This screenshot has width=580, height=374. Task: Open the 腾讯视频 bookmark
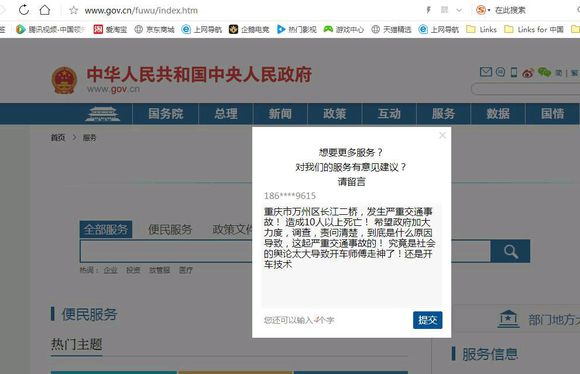pos(51,29)
